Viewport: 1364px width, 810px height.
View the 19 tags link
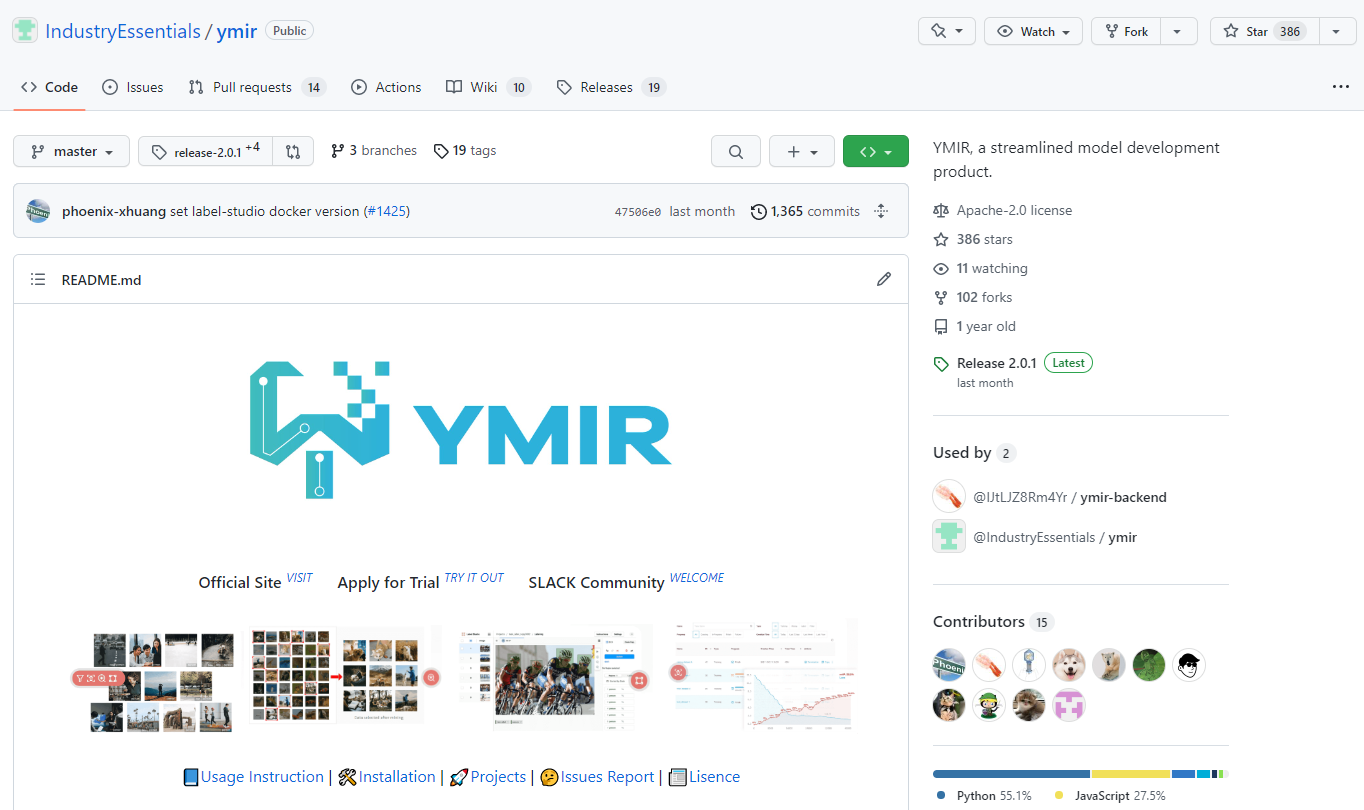[465, 151]
